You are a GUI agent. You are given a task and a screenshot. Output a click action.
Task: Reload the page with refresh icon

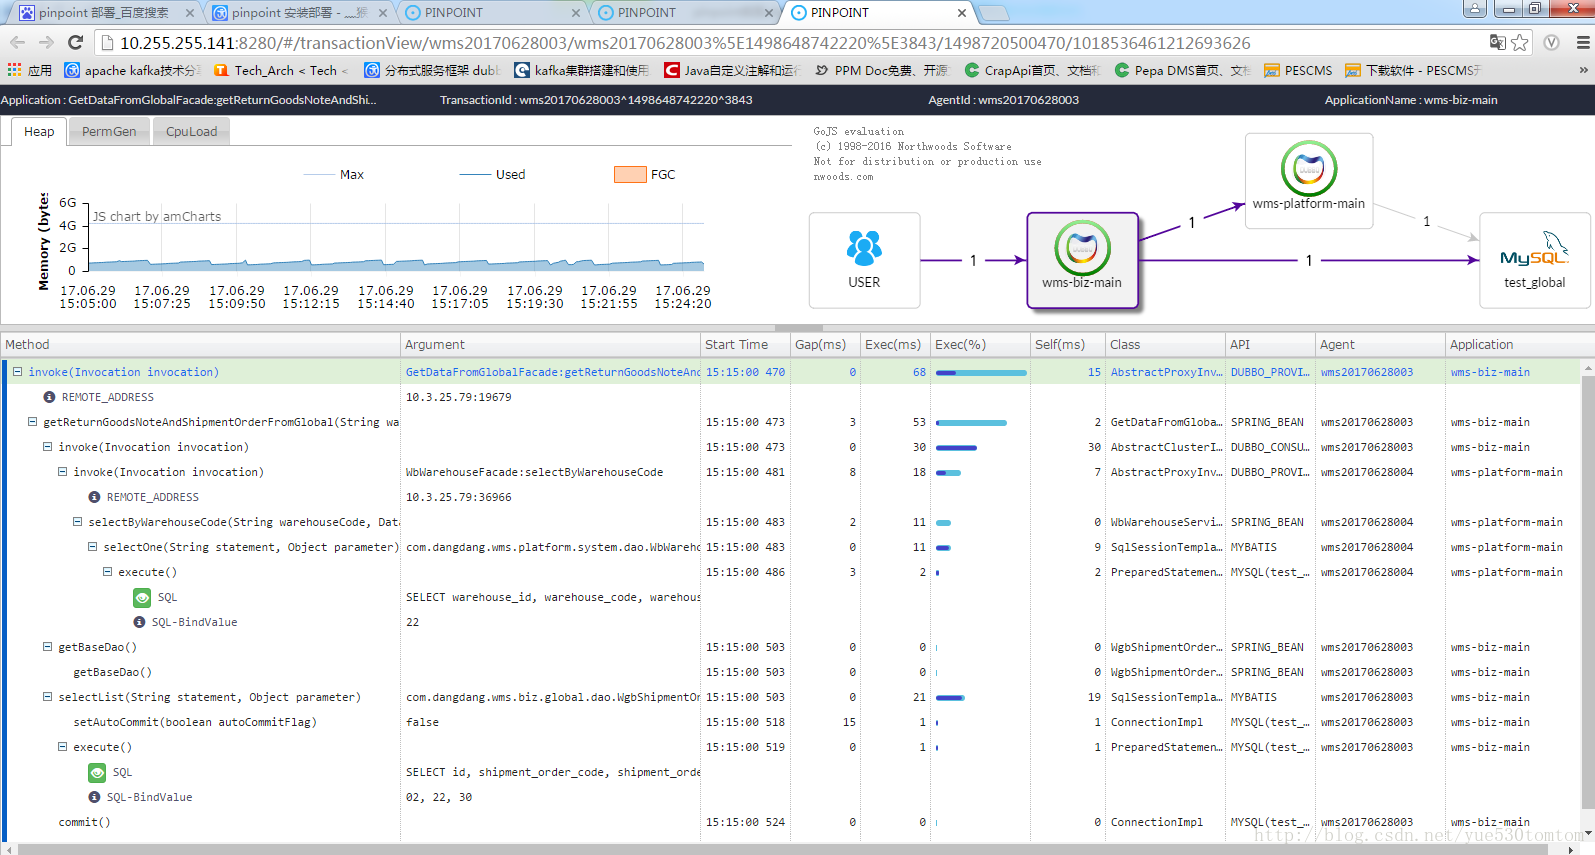pyautogui.click(x=75, y=42)
